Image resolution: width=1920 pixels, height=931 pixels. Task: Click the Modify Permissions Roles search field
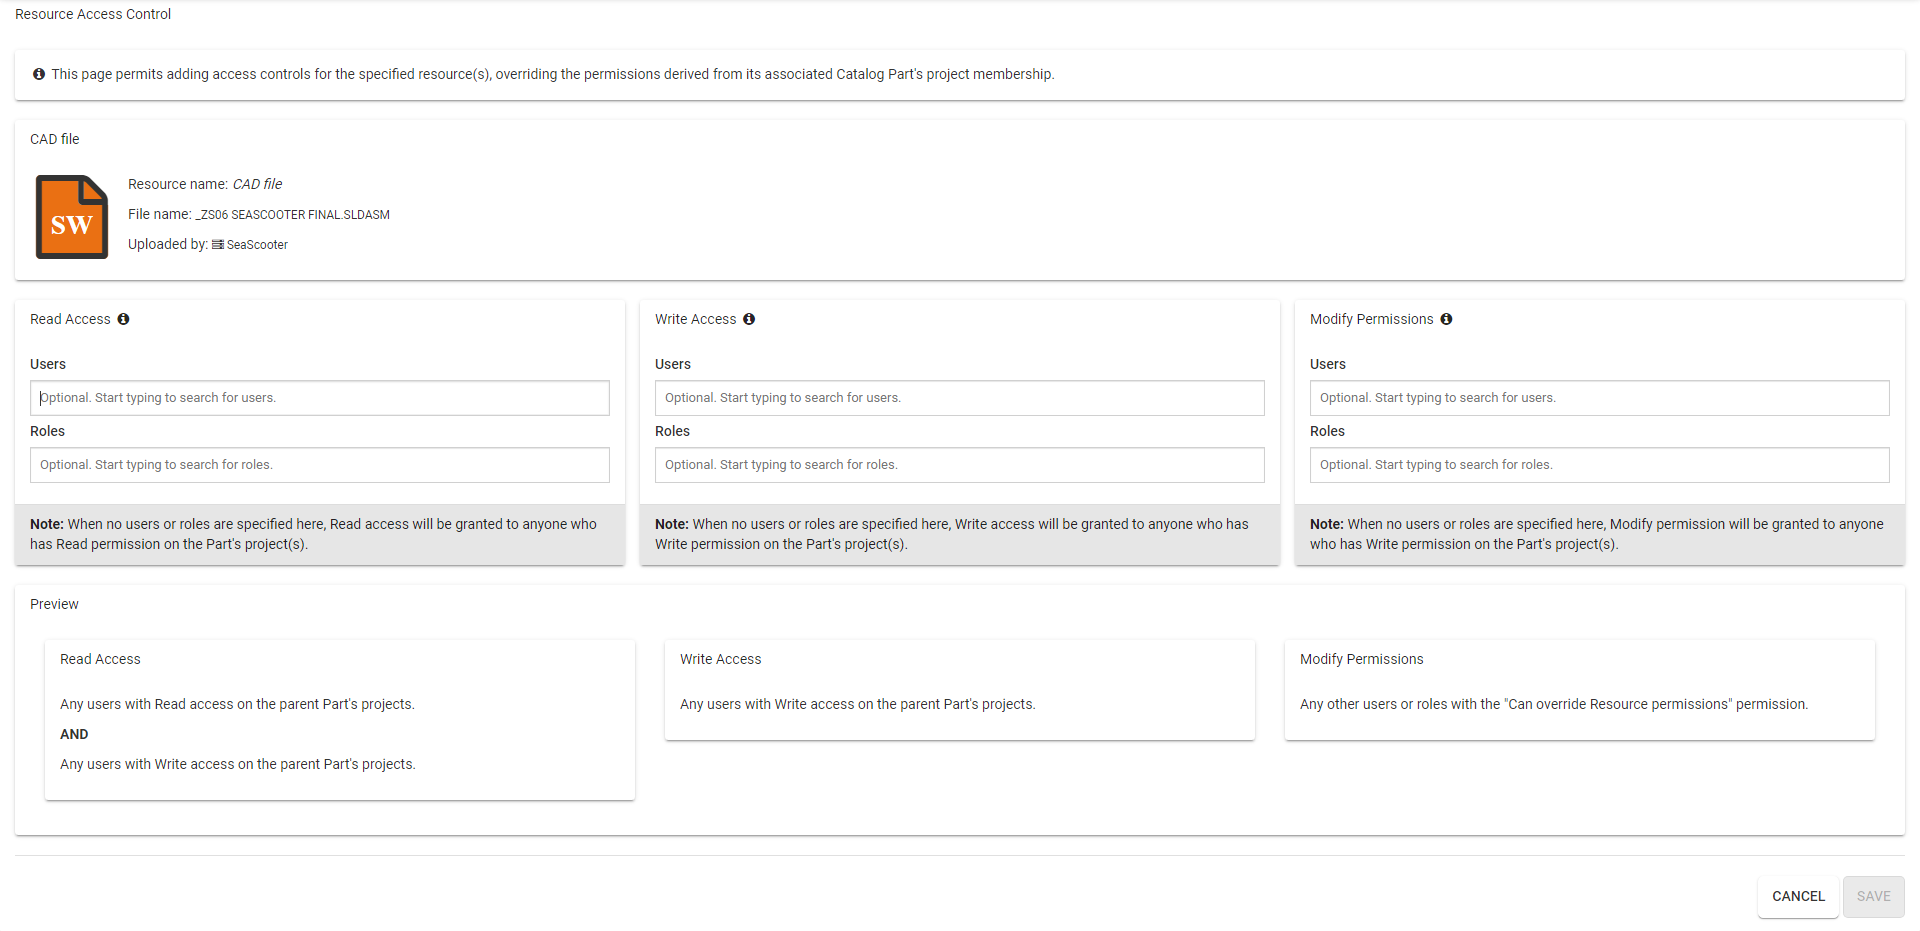point(1599,465)
